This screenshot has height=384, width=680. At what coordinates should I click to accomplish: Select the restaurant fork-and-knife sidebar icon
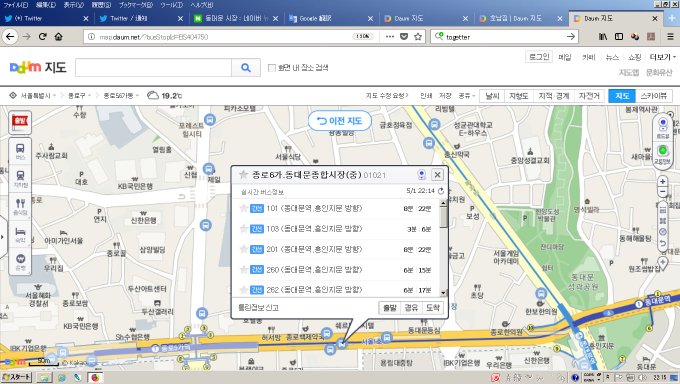click(x=20, y=206)
